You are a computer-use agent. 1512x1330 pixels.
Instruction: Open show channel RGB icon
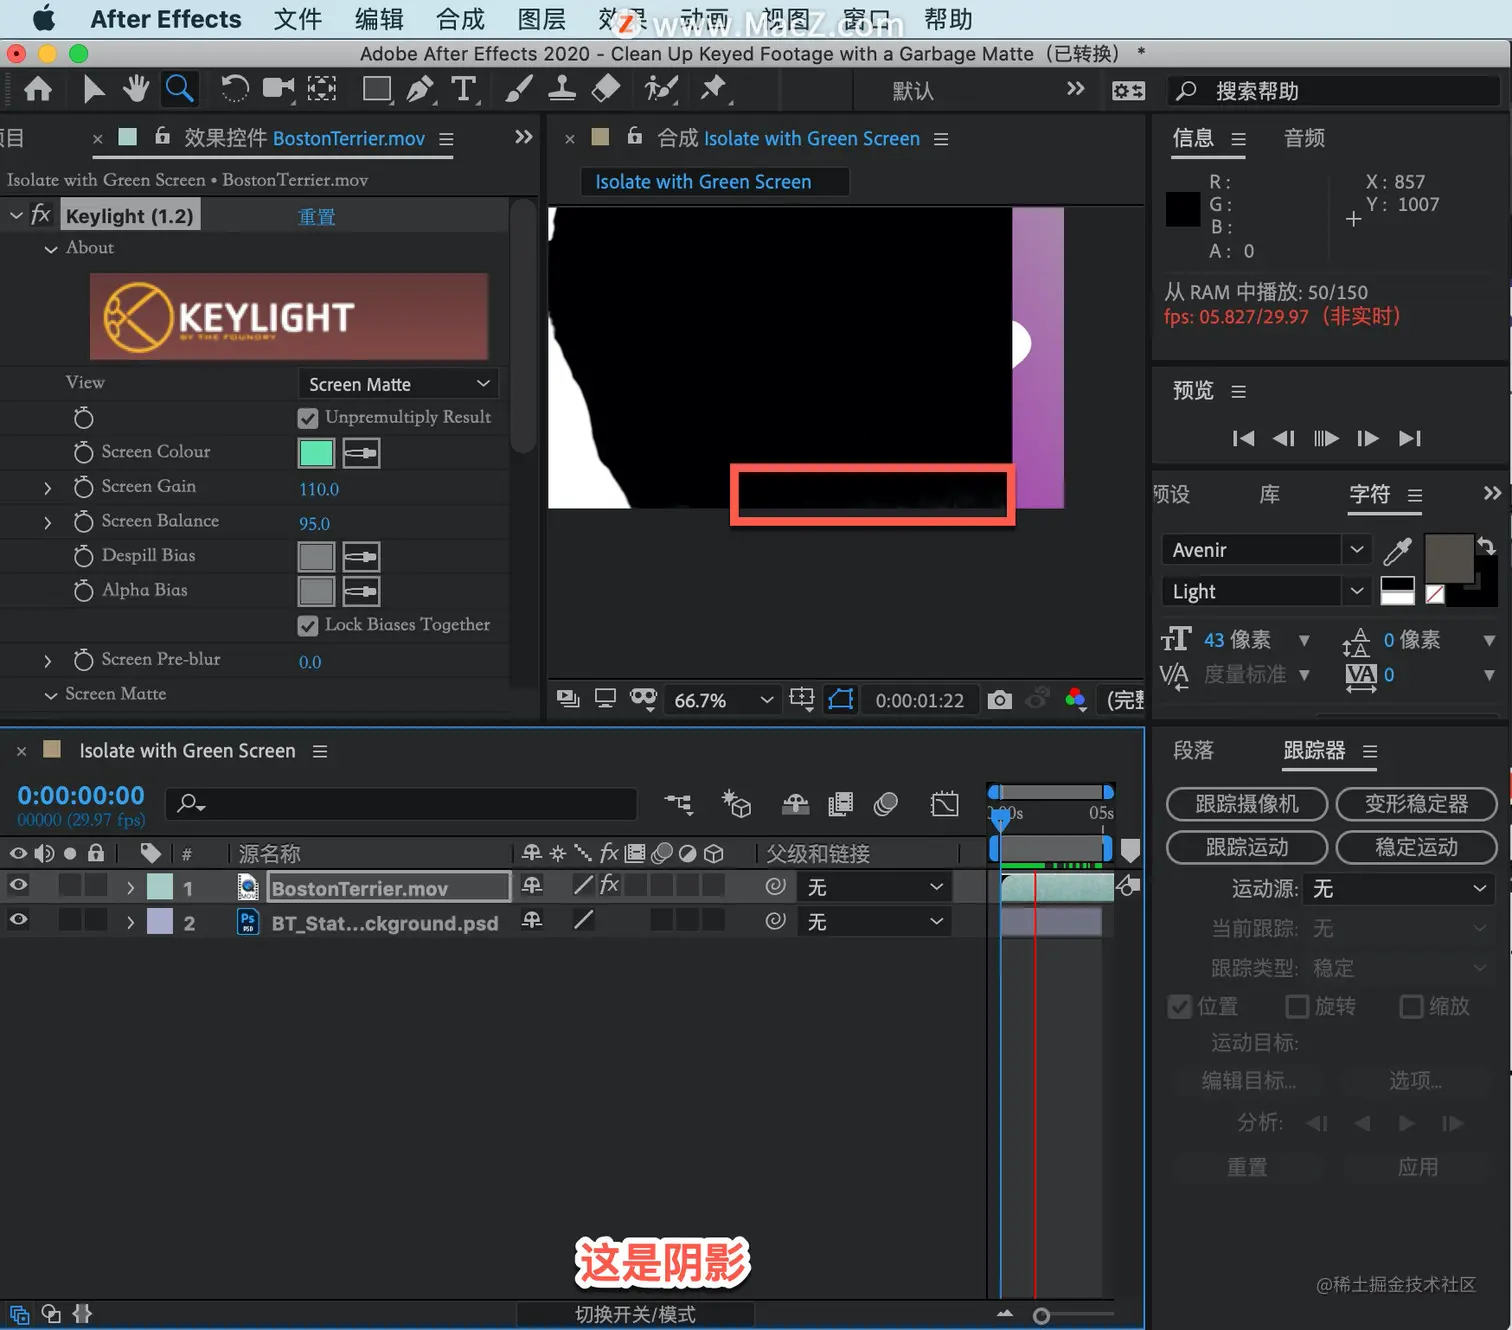pyautogui.click(x=1076, y=700)
